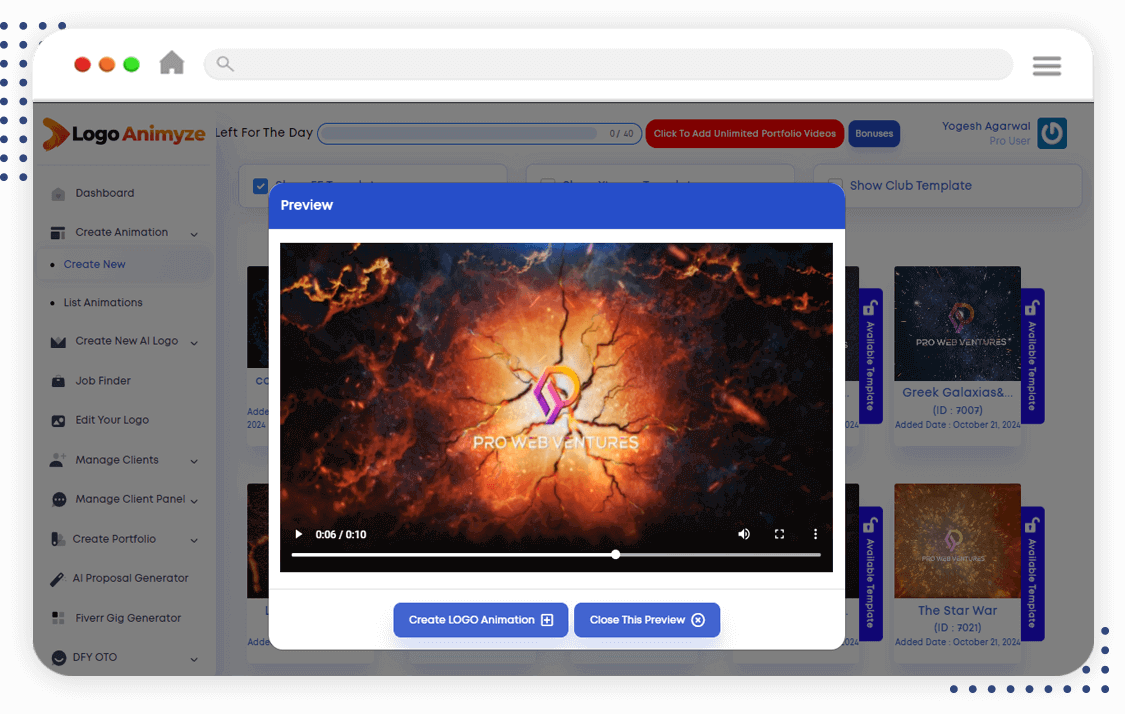
Task: Toggle the Show Club Template checkbox
Action: click(835, 186)
